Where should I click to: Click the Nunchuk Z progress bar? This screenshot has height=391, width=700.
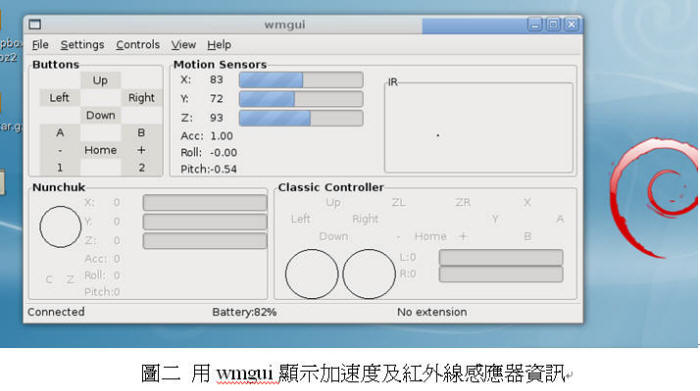point(205,241)
